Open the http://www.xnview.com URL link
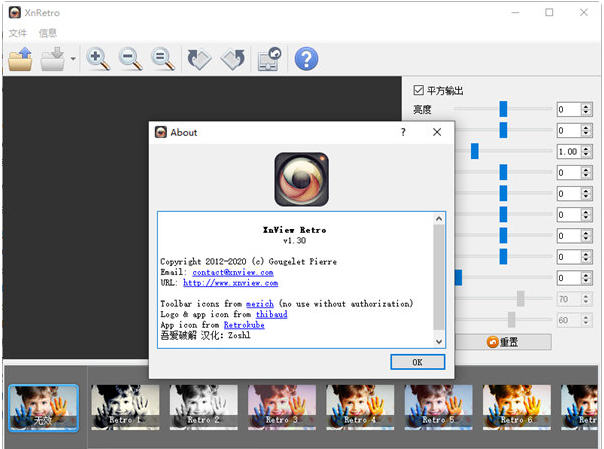This screenshot has height=449, width=604. pos(228,283)
